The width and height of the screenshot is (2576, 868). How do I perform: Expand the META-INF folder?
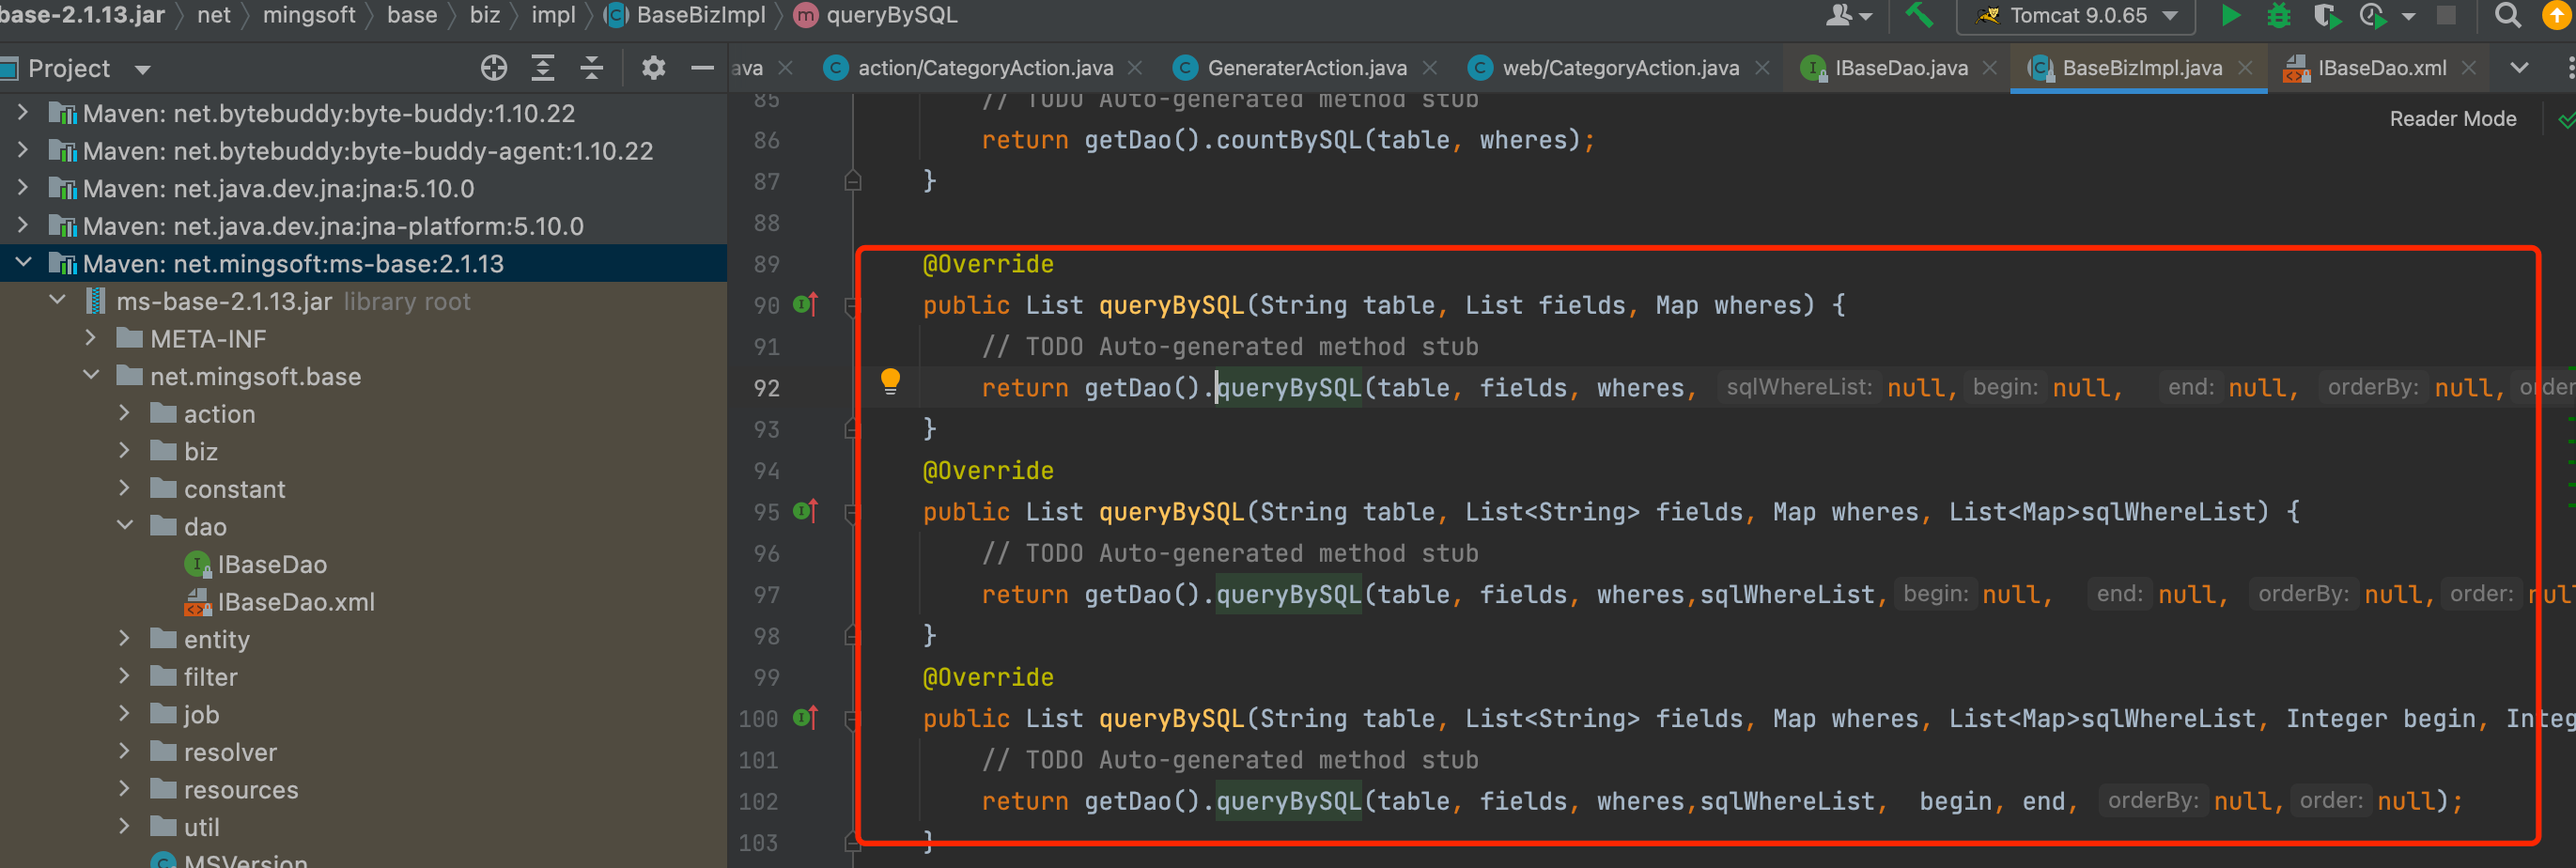coord(91,338)
